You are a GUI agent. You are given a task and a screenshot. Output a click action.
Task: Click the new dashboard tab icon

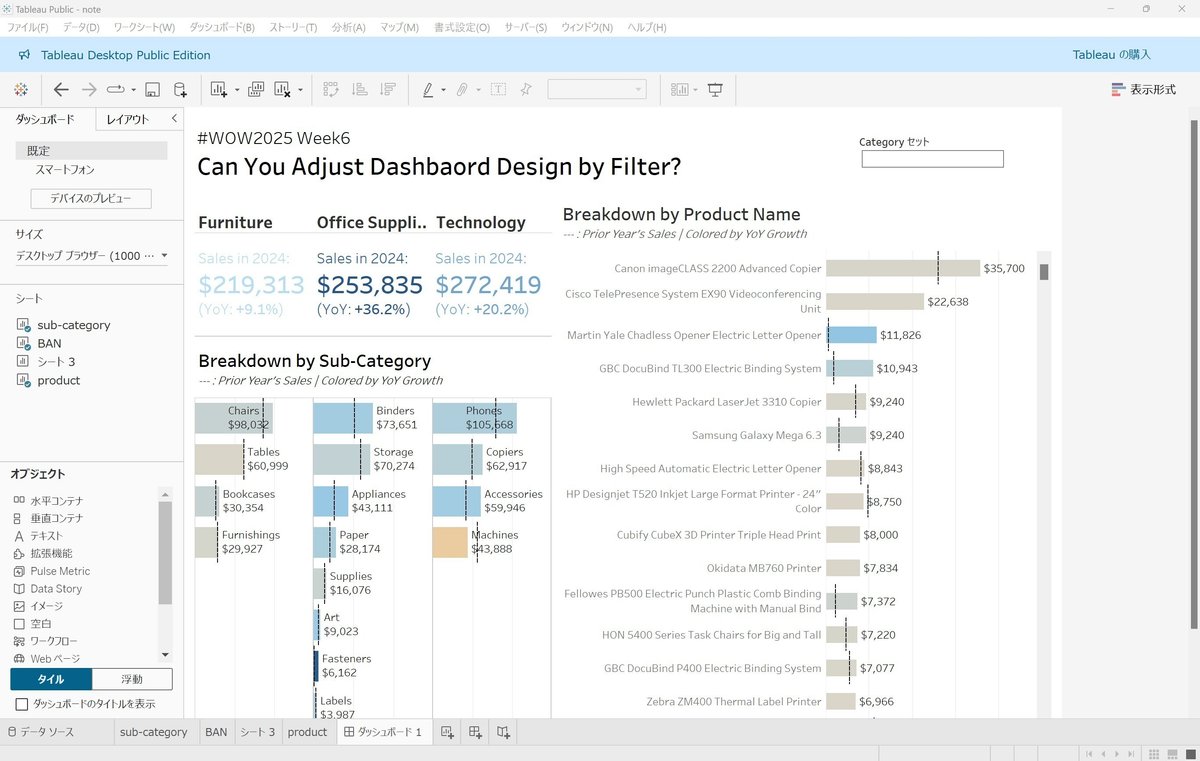[x=476, y=732]
